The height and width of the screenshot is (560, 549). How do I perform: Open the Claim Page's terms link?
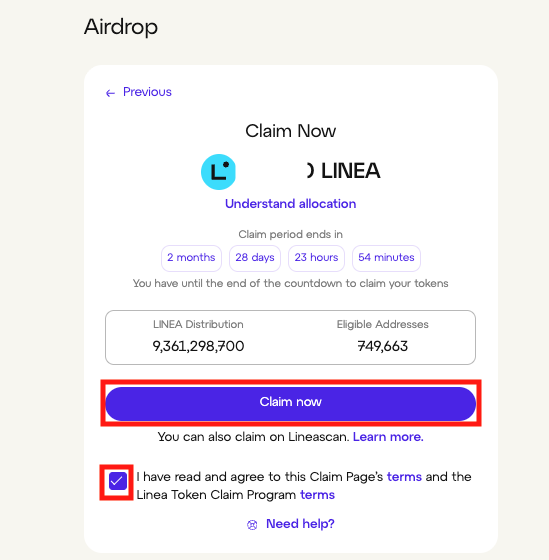[x=404, y=477]
